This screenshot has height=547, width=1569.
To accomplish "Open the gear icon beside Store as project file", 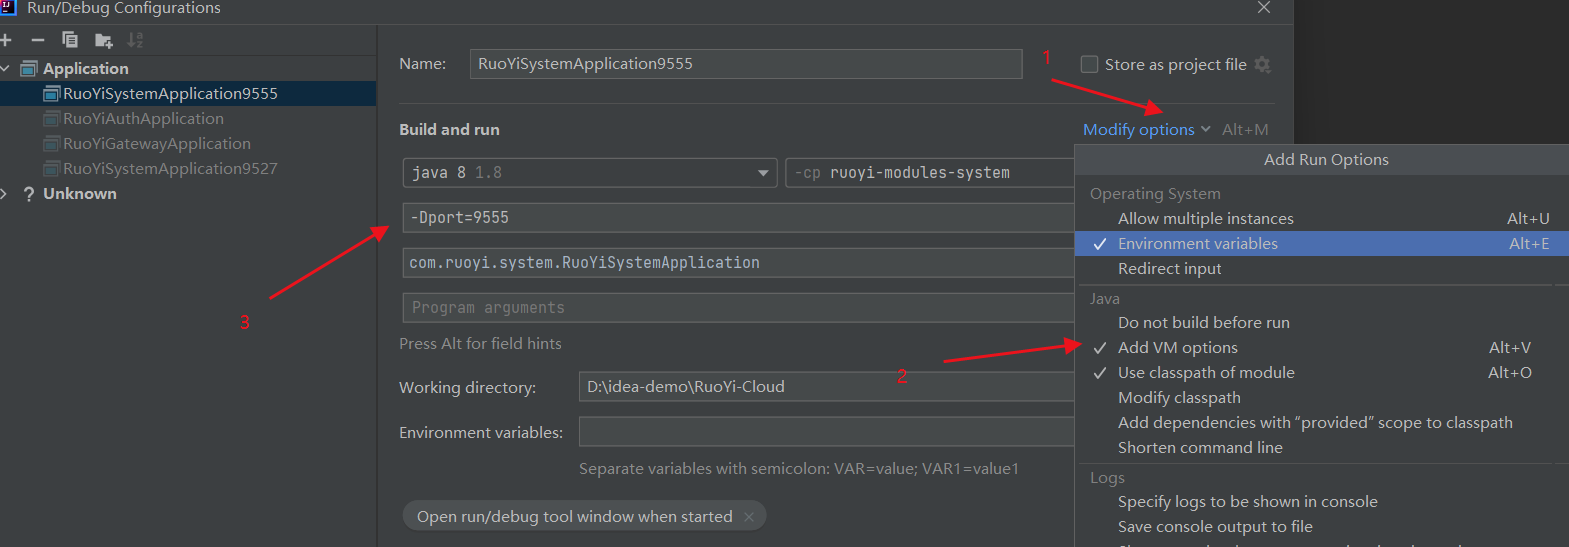I will click(x=1262, y=64).
